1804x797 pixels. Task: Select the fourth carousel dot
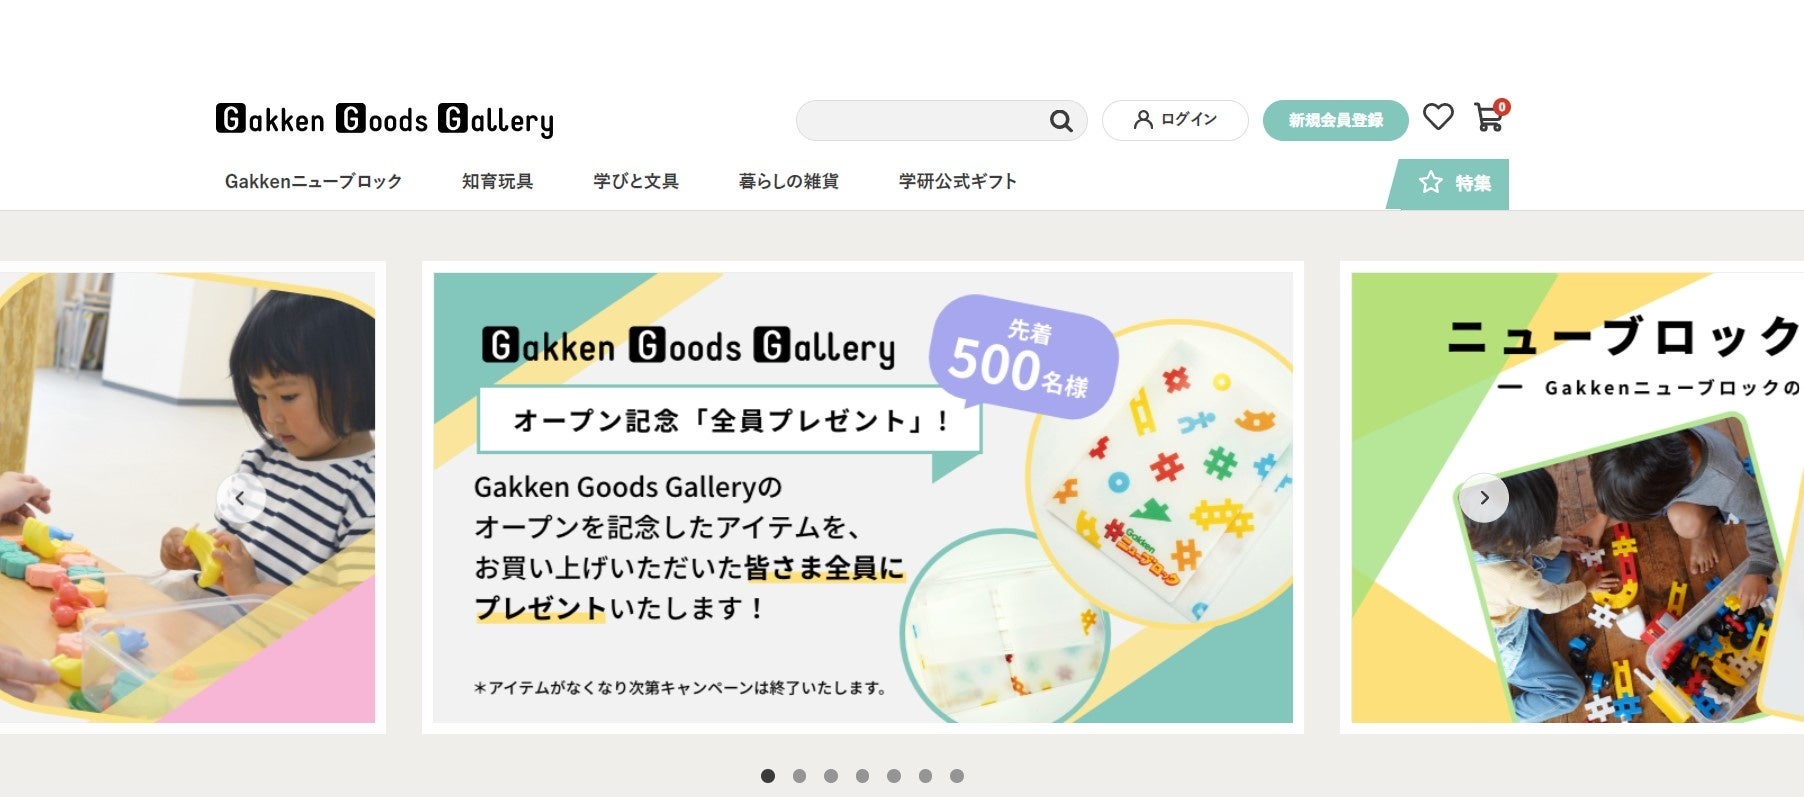(x=862, y=776)
